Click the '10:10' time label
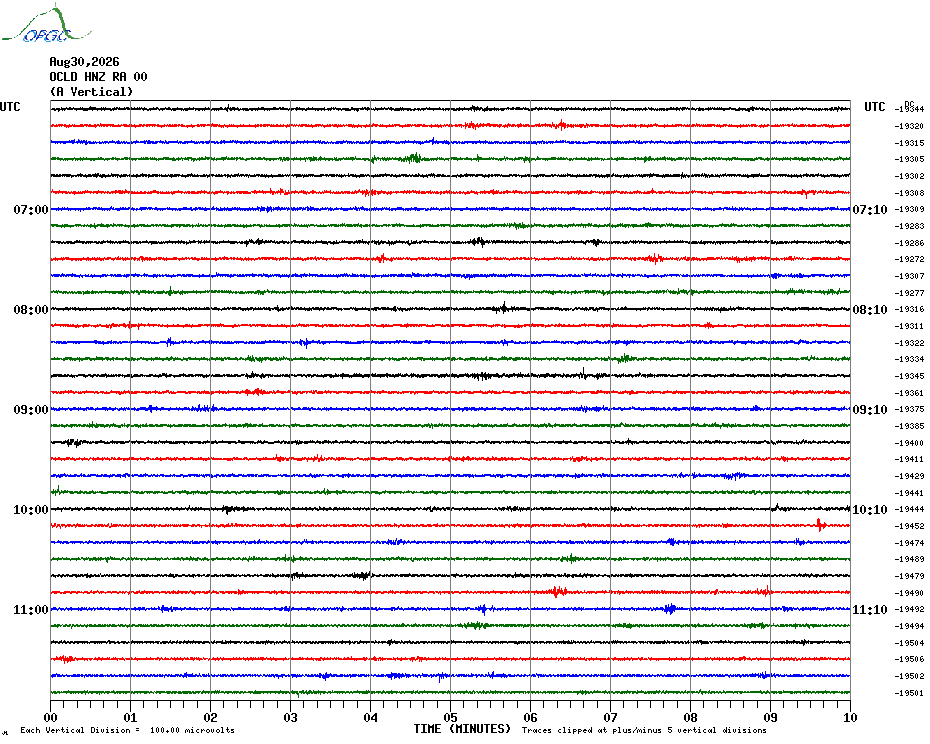 pos(870,510)
